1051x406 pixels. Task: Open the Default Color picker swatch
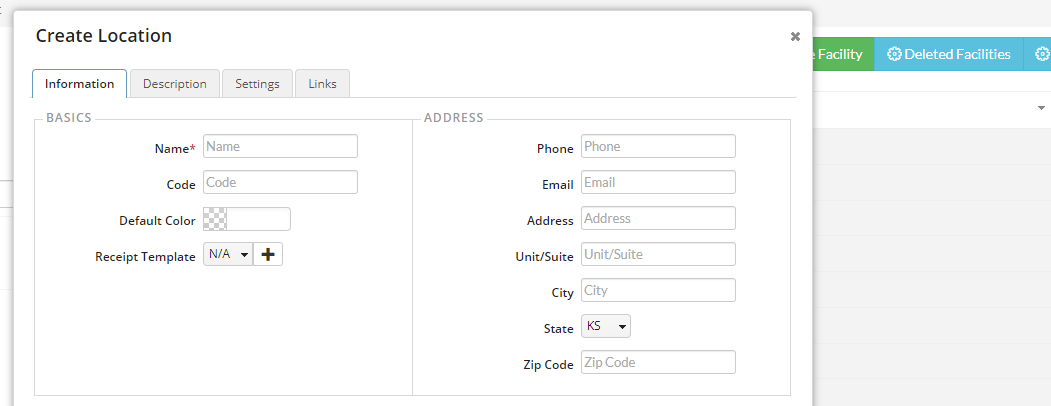pyautogui.click(x=215, y=219)
